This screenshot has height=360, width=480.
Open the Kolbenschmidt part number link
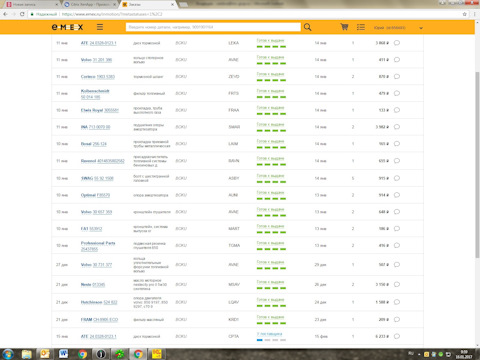point(90,97)
